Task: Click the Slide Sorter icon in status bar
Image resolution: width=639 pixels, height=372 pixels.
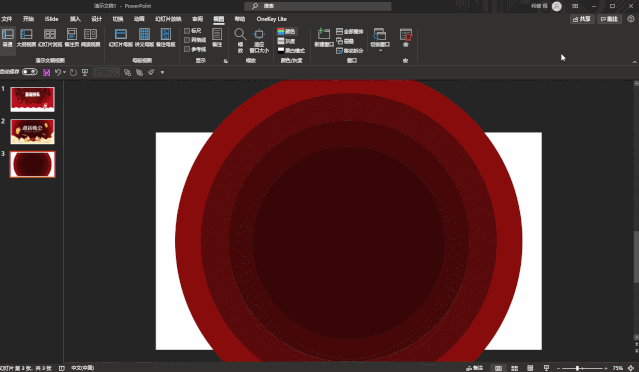Action: [x=514, y=368]
